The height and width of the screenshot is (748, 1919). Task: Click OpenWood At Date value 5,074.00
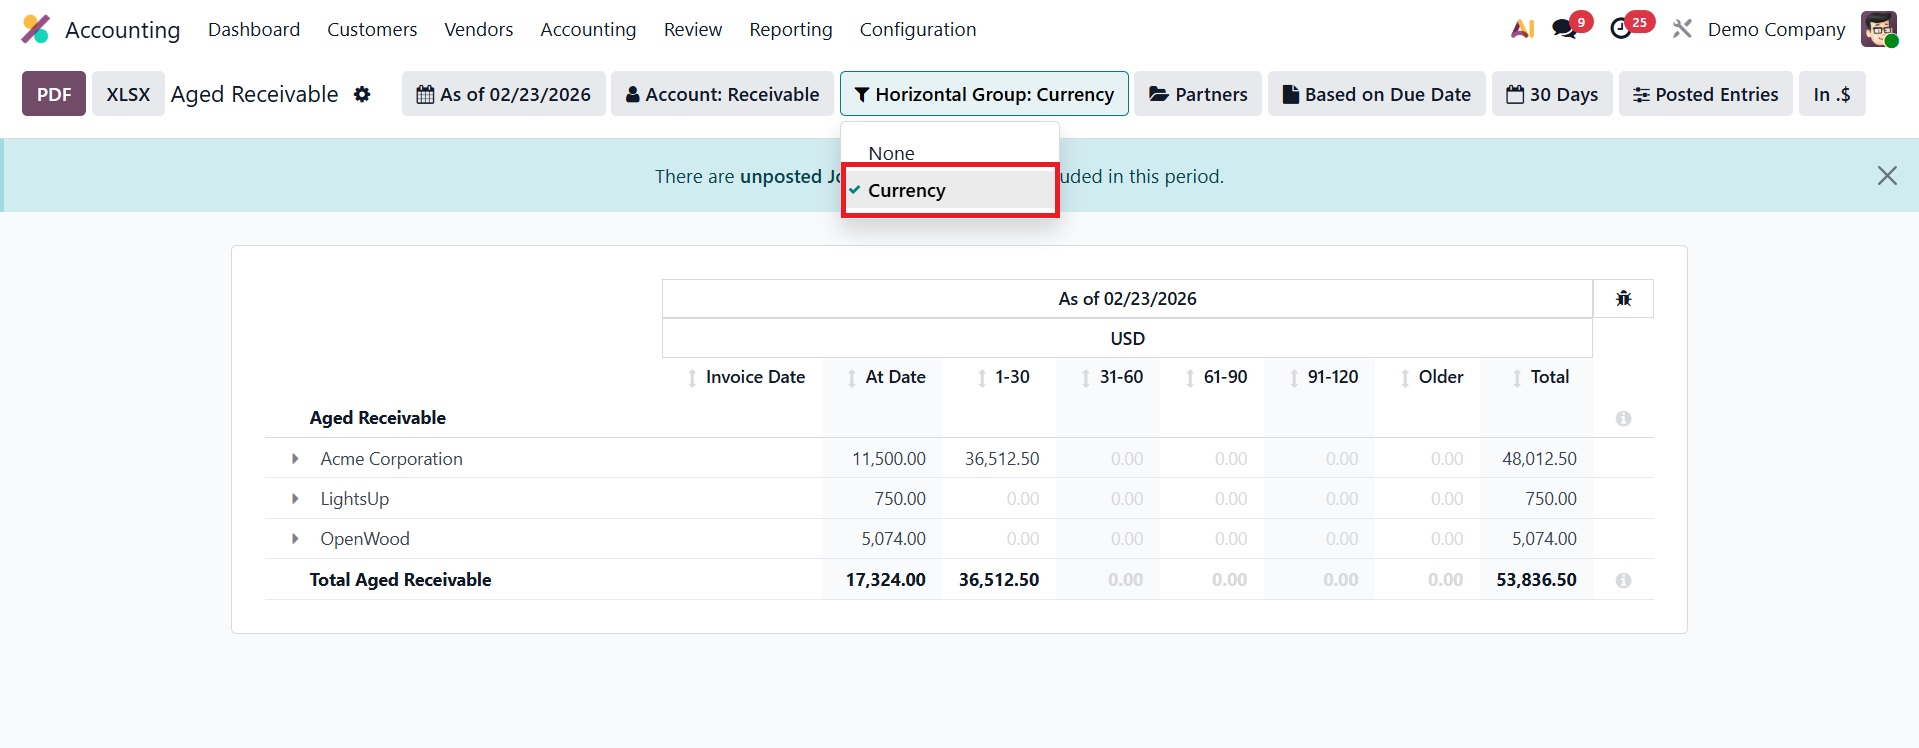894,539
